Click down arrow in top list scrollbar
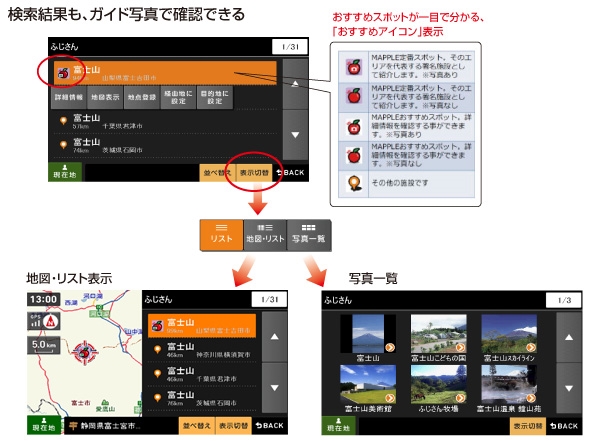This screenshot has width=590, height=441. tap(295, 135)
